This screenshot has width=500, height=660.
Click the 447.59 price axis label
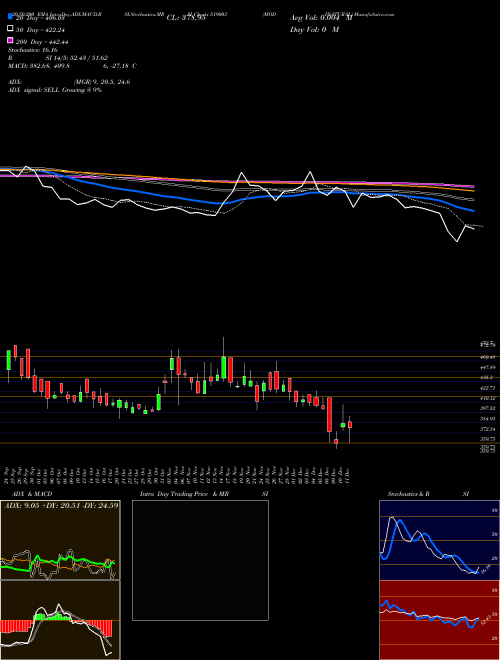[x=490, y=367]
